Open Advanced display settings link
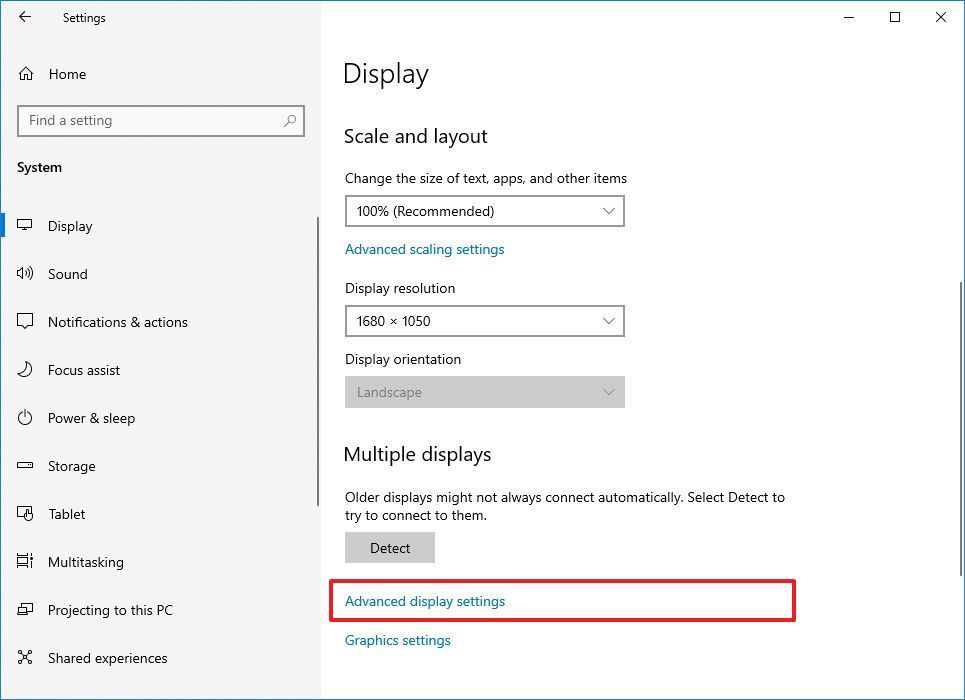 click(424, 601)
